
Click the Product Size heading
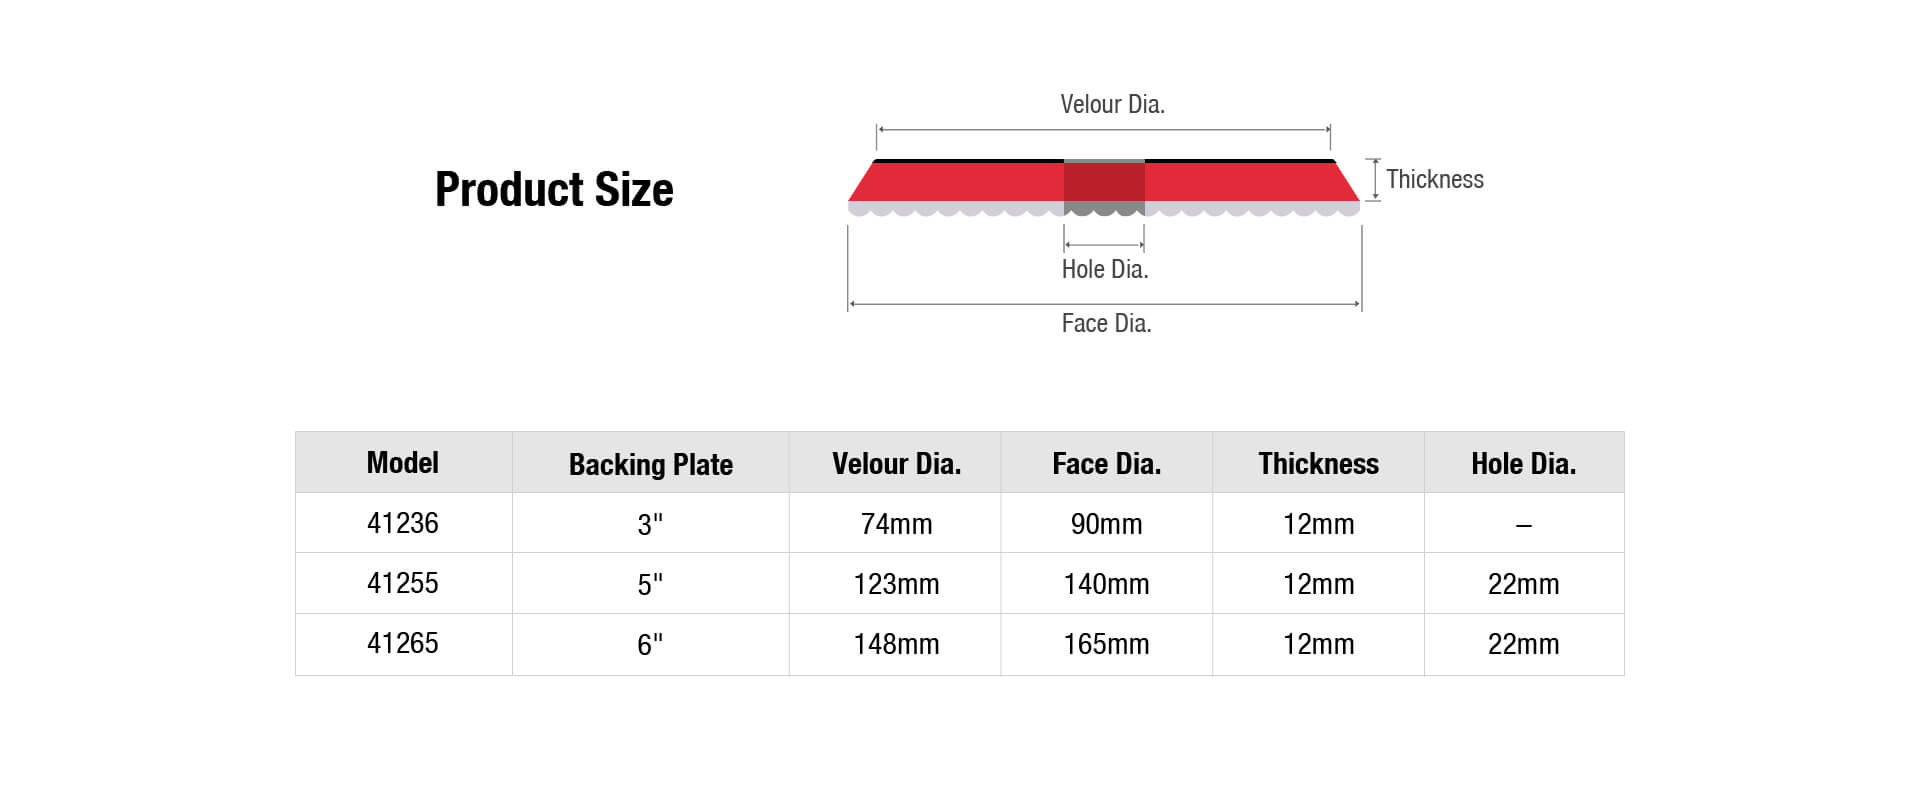click(554, 190)
